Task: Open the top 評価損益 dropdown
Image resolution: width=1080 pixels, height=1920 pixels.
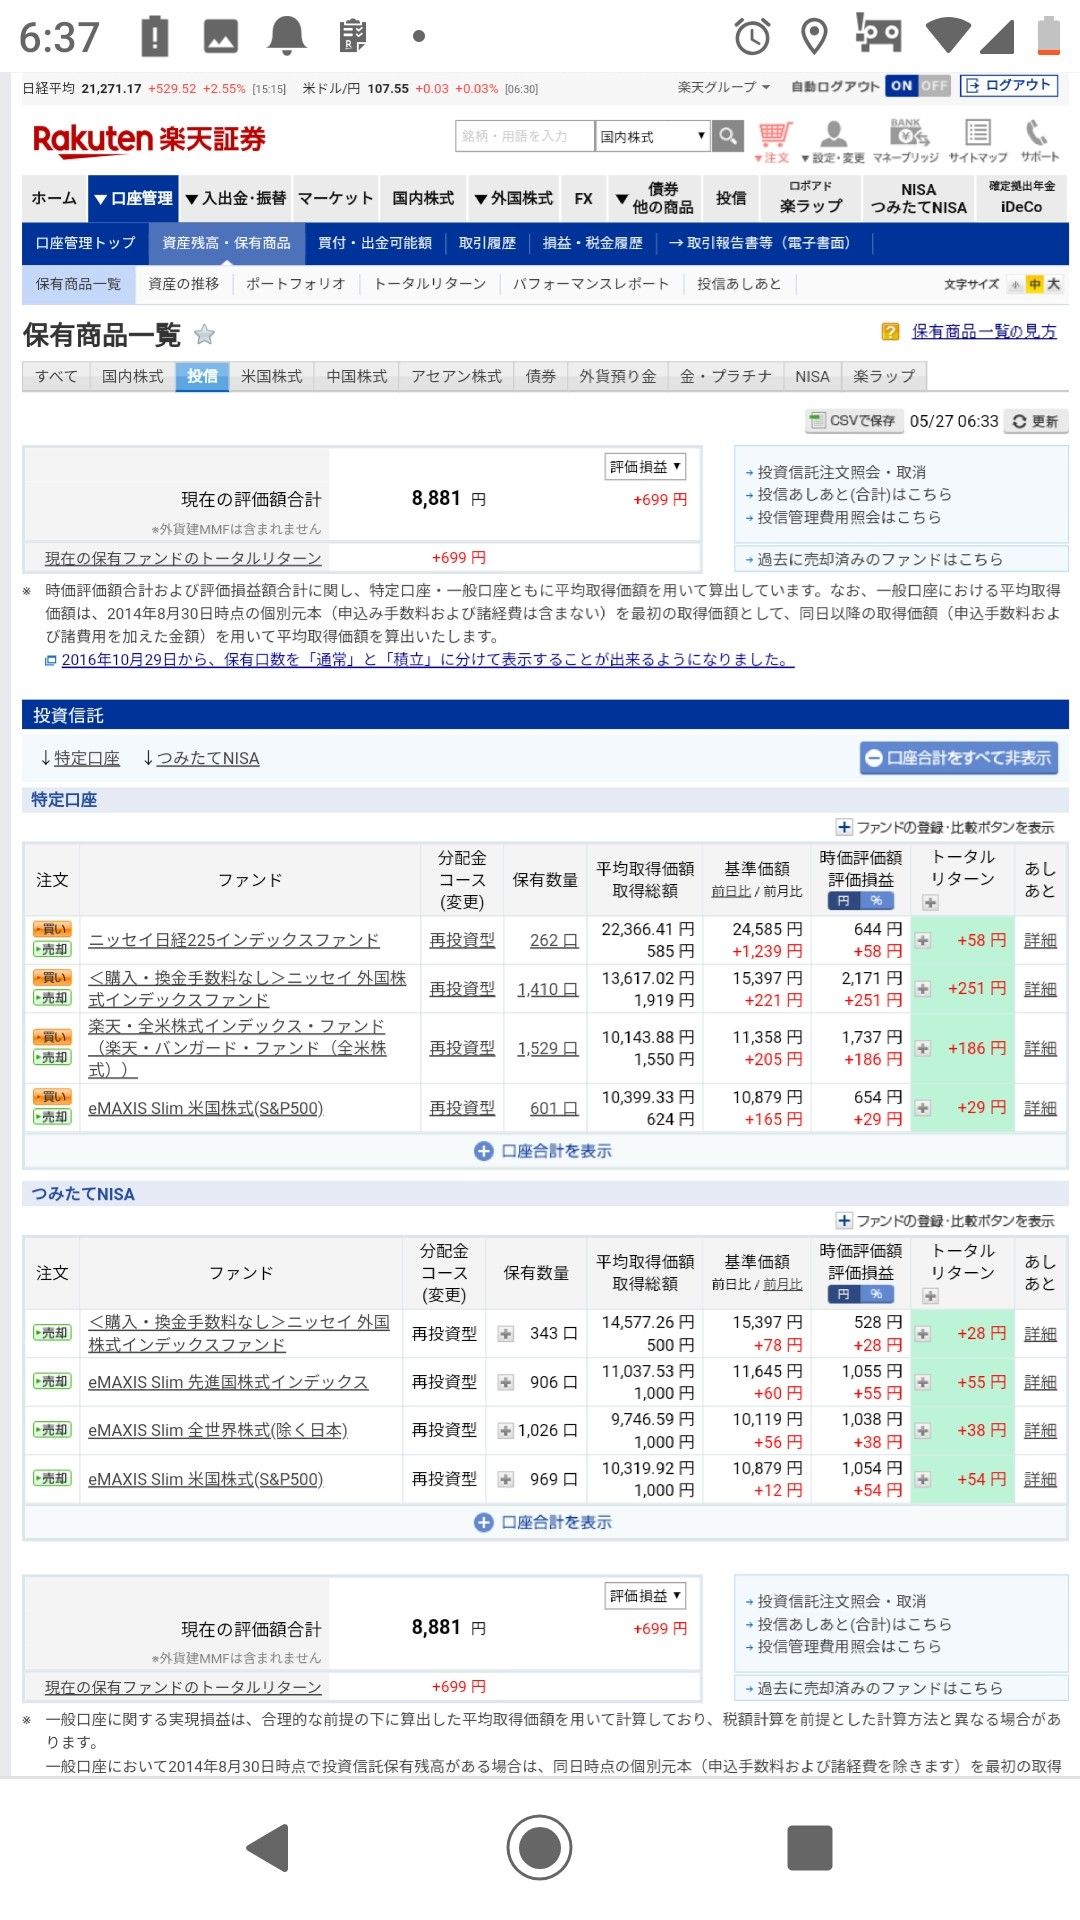Action: click(645, 467)
